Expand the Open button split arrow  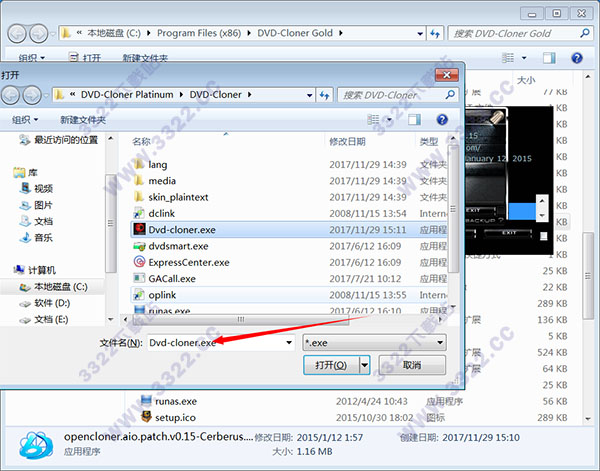pyautogui.click(x=365, y=365)
